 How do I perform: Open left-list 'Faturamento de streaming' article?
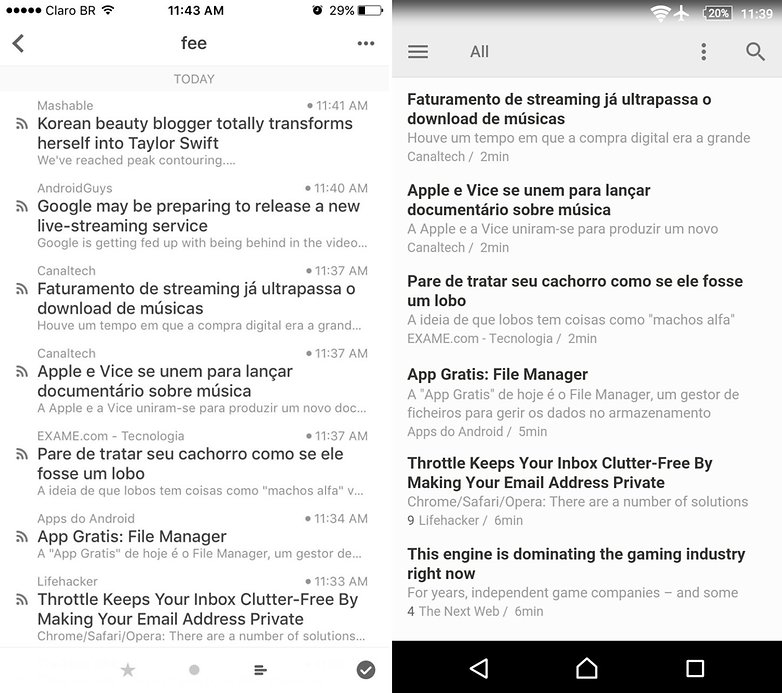pyautogui.click(x=196, y=299)
